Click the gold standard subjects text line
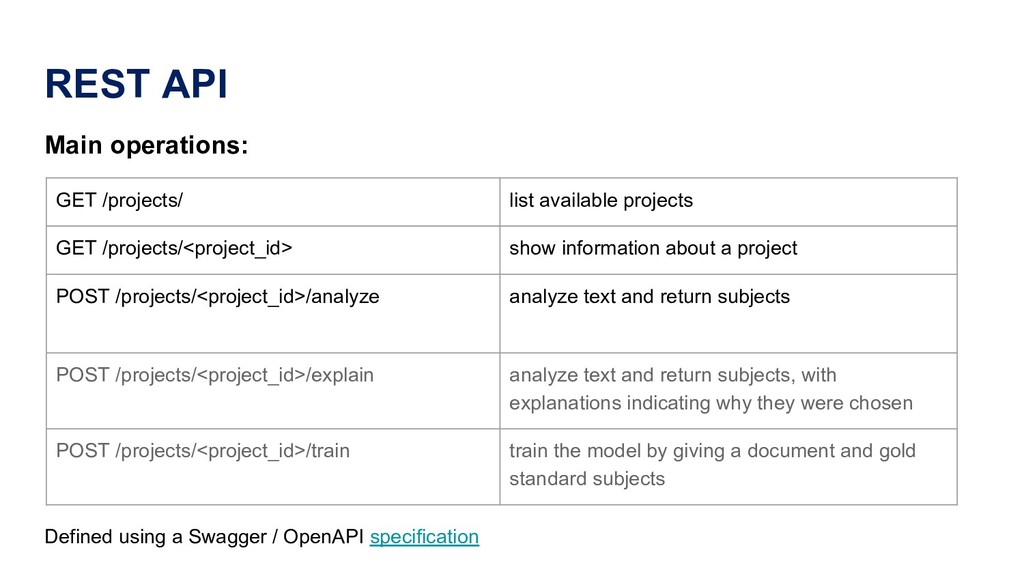The image size is (1024, 576). [x=587, y=479]
